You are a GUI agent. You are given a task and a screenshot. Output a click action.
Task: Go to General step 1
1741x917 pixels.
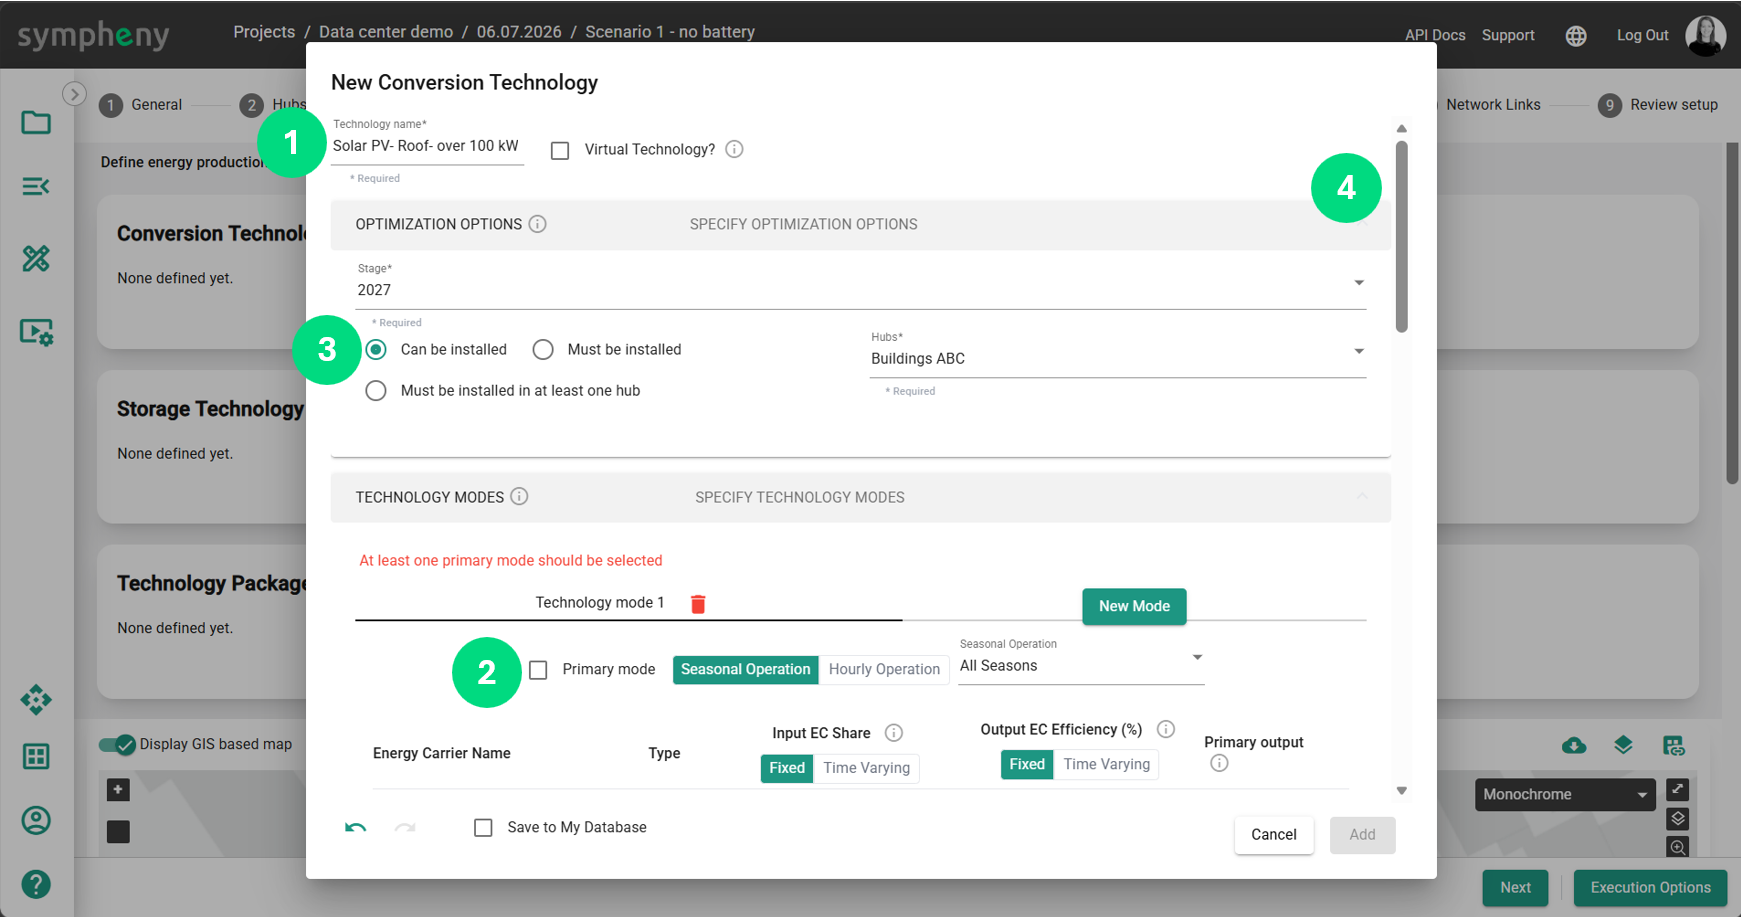pos(141,105)
